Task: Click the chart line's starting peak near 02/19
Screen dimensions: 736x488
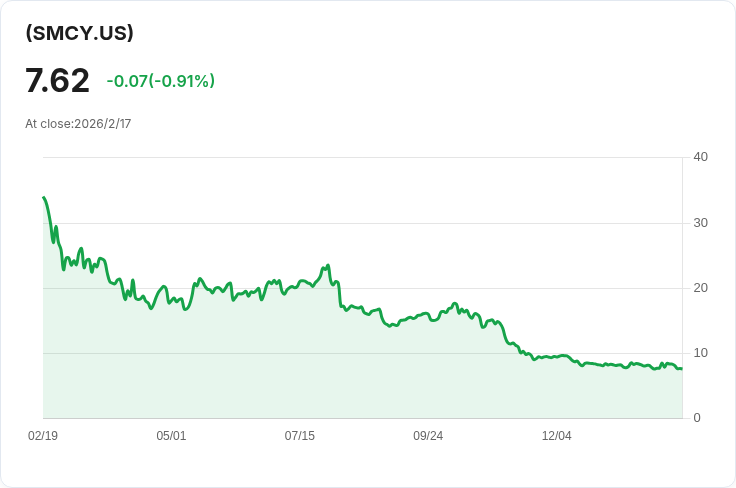Action: [44, 198]
